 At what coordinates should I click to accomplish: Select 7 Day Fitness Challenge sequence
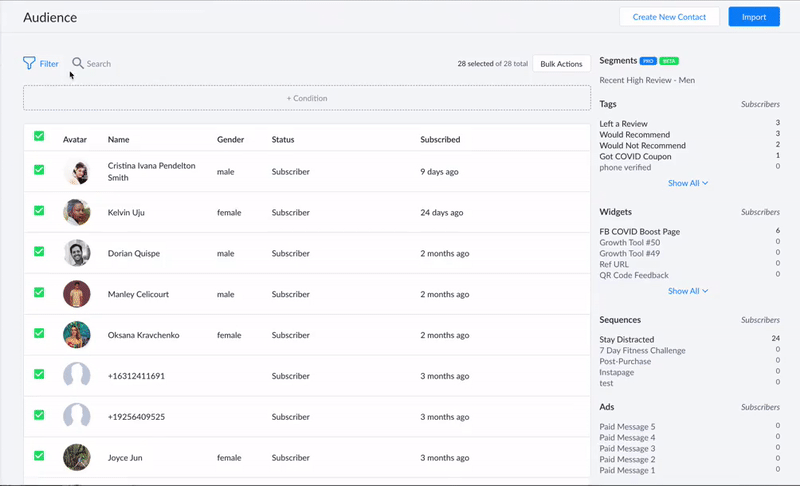click(642, 350)
